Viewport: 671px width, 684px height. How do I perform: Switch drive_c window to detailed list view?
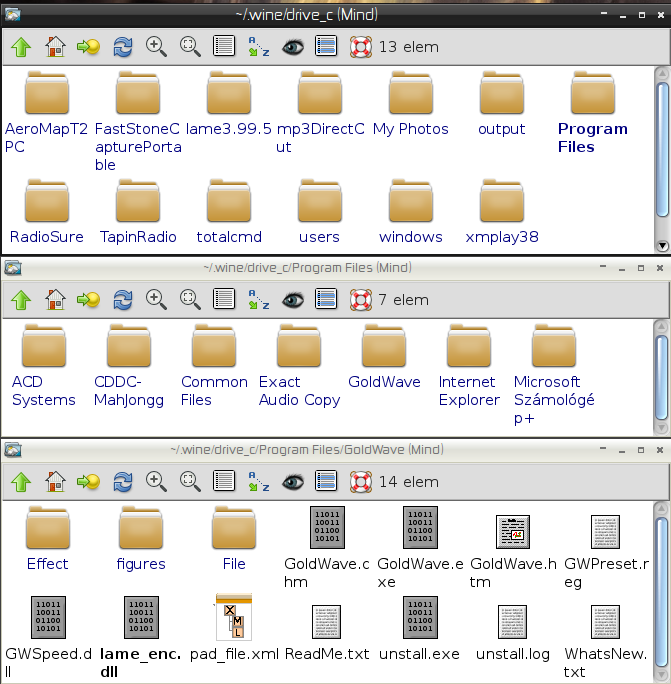[x=224, y=46]
